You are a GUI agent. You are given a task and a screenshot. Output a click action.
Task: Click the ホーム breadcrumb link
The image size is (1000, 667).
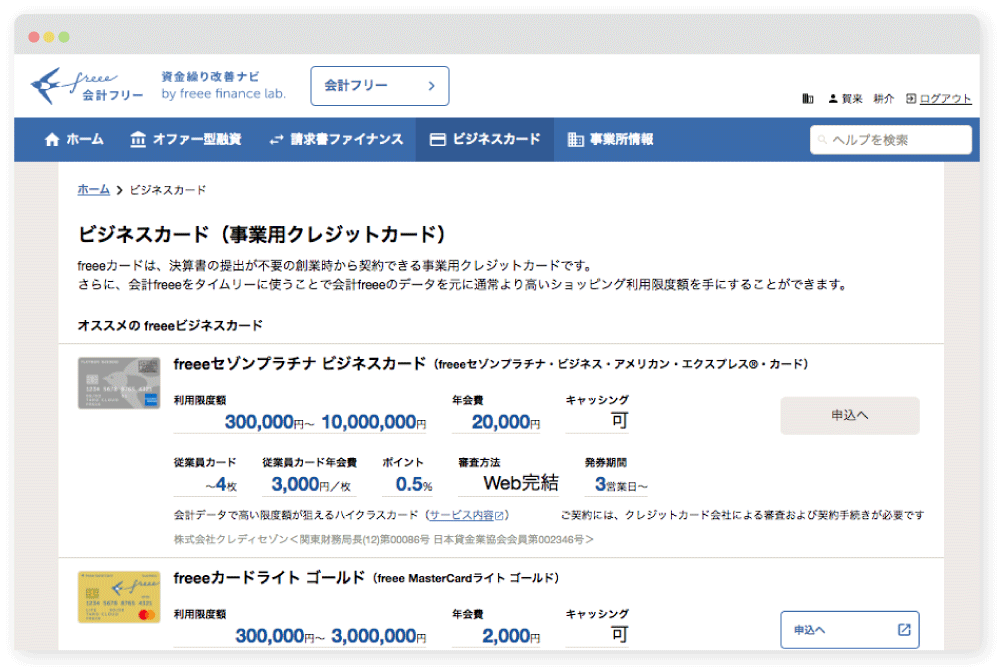pyautogui.click(x=93, y=189)
